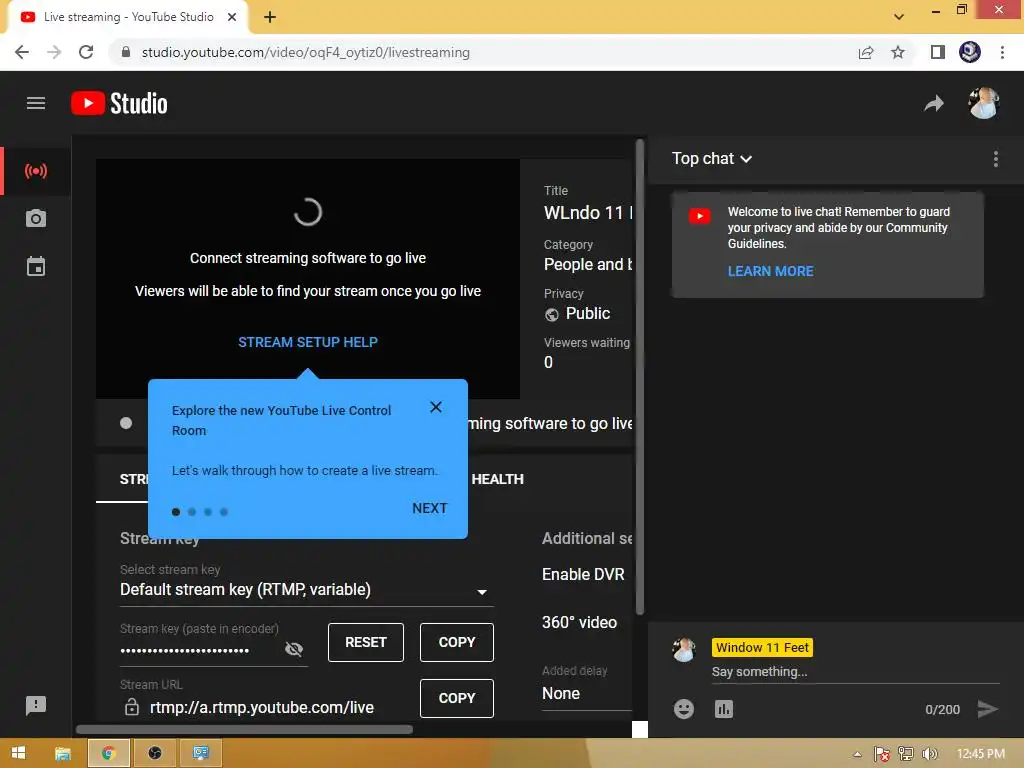Toggle the Chrome side panel icon
Image resolution: width=1024 pixels, height=768 pixels.
tap(938, 52)
